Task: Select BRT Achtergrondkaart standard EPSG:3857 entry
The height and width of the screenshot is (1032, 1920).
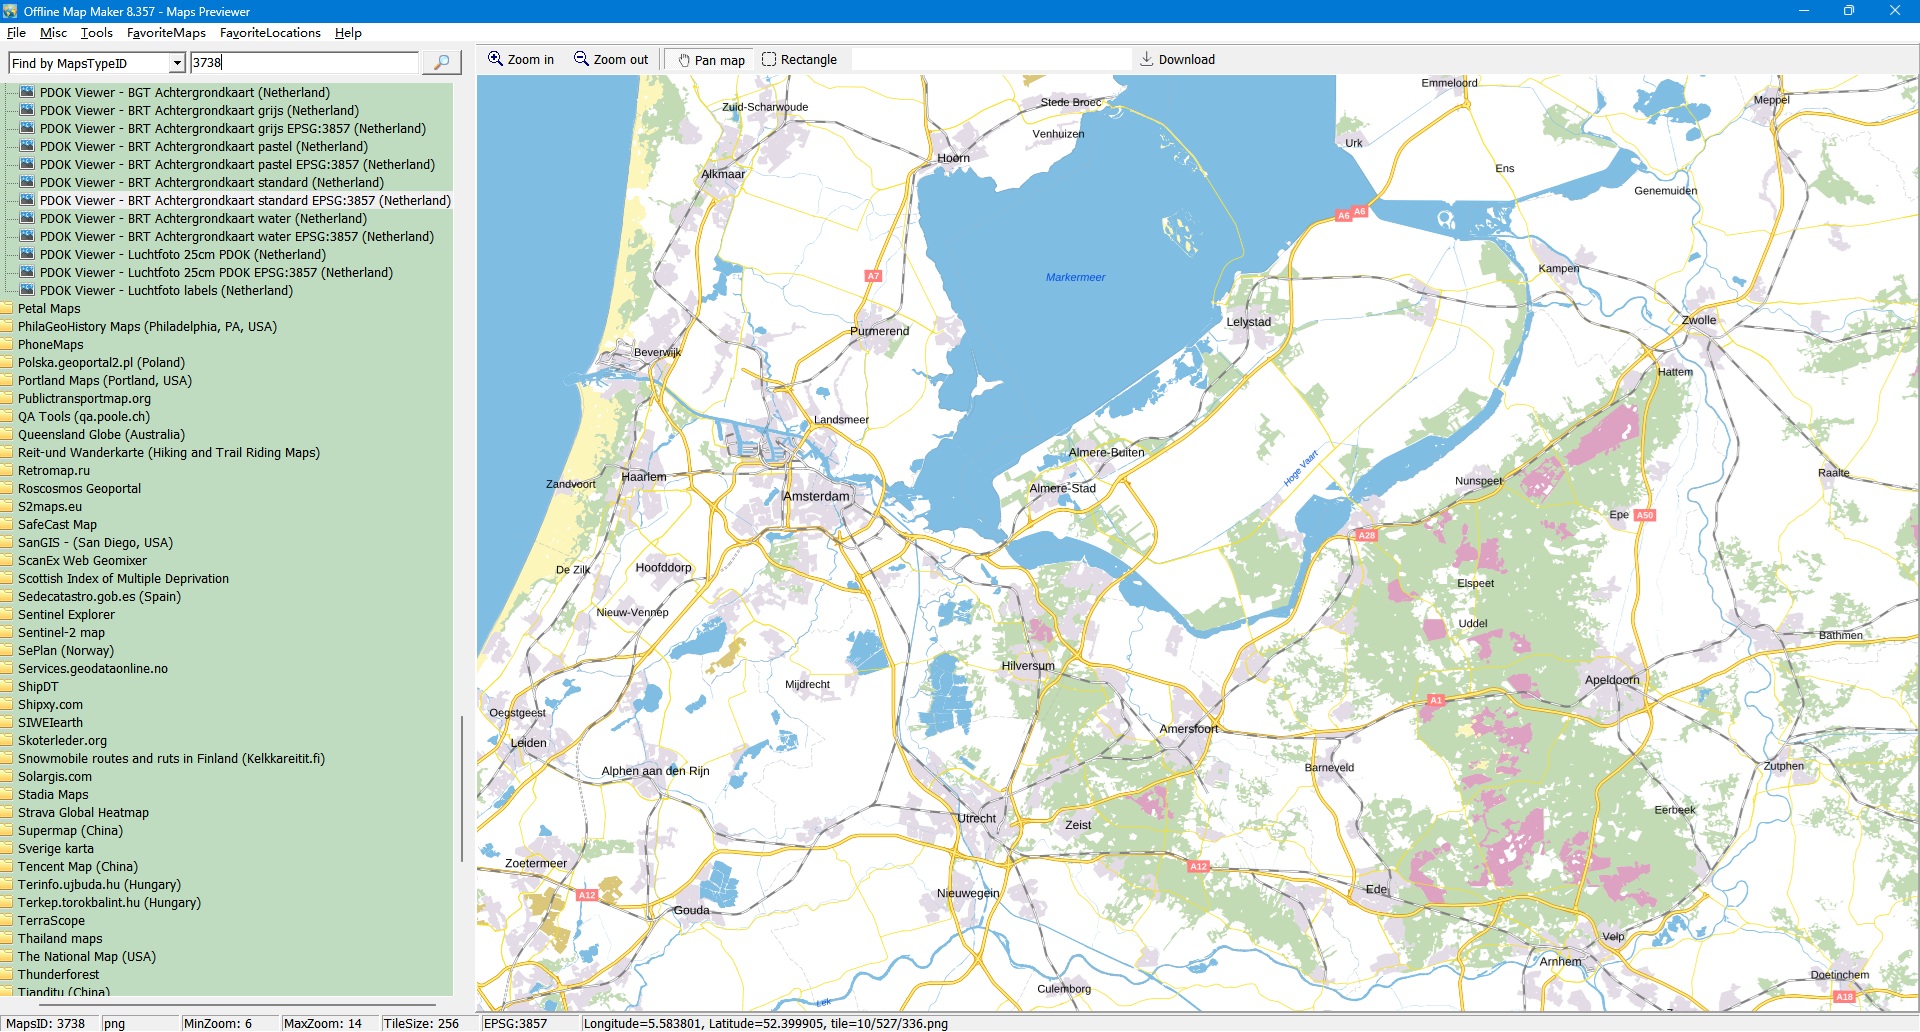Action: (x=245, y=201)
